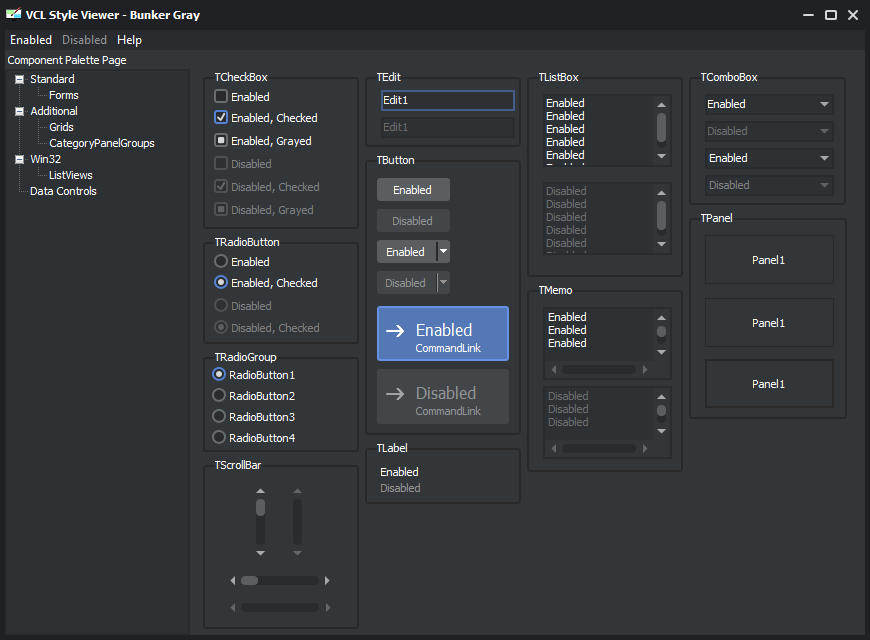Click the left arrow of the enabled TMemo horizontal scrollbar
The image size is (870, 640).
point(554,370)
